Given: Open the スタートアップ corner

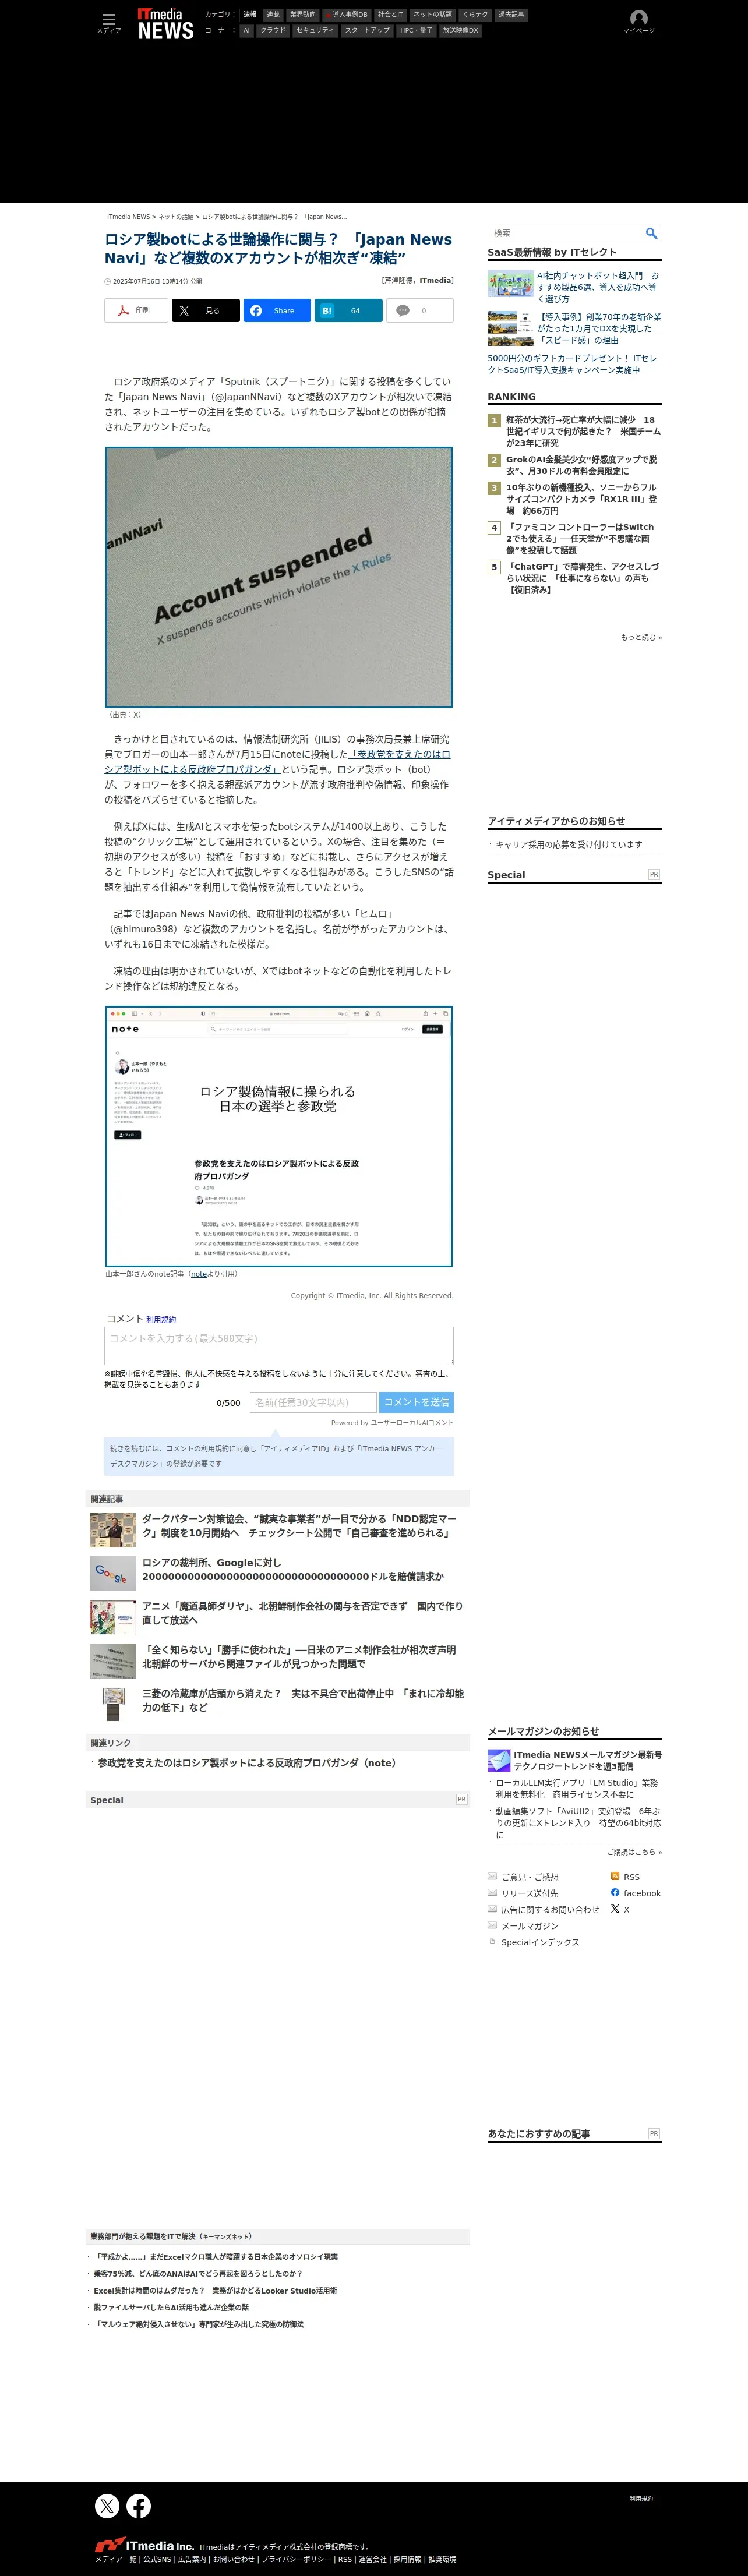Looking at the screenshot, I should click(367, 30).
